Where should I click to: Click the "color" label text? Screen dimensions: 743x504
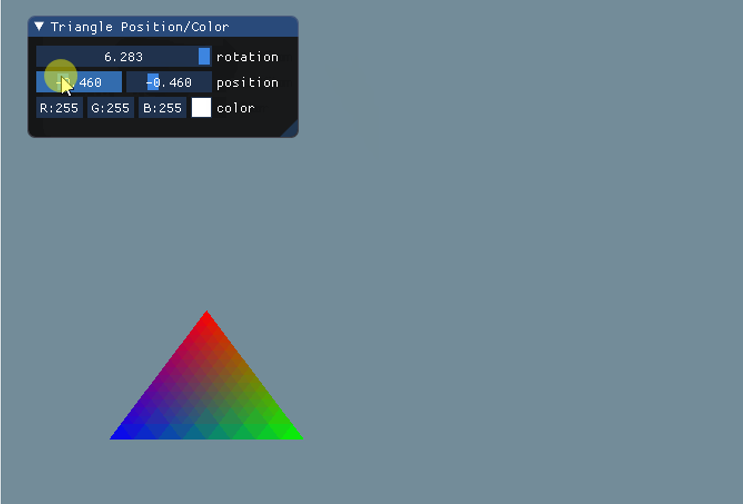point(235,108)
